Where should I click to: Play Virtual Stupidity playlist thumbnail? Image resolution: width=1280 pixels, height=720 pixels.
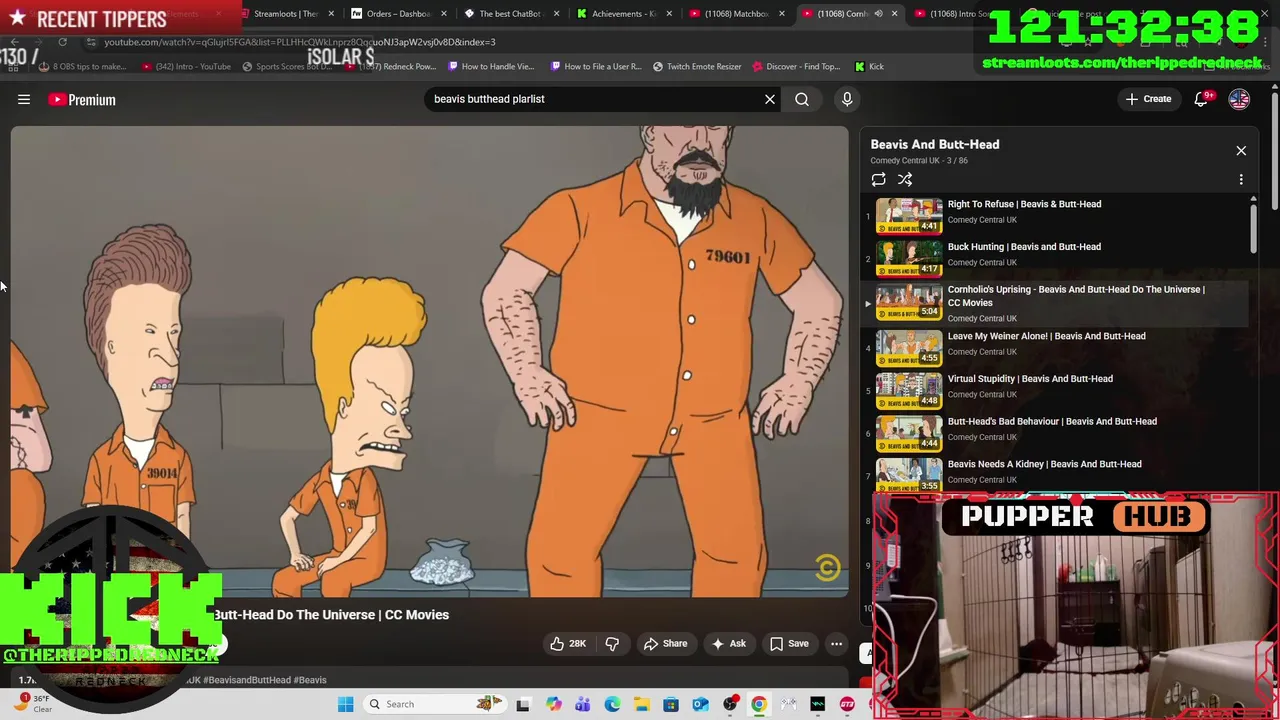click(909, 390)
